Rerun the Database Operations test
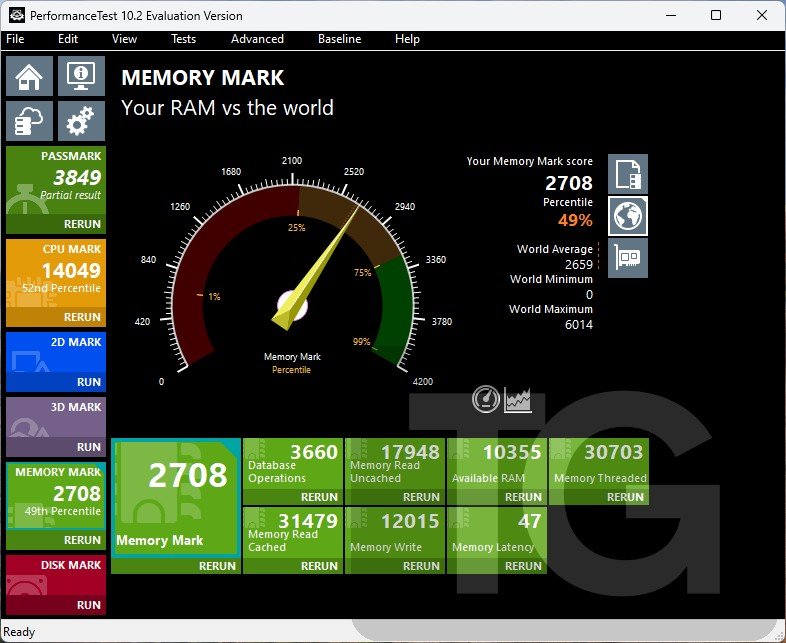 pos(319,497)
